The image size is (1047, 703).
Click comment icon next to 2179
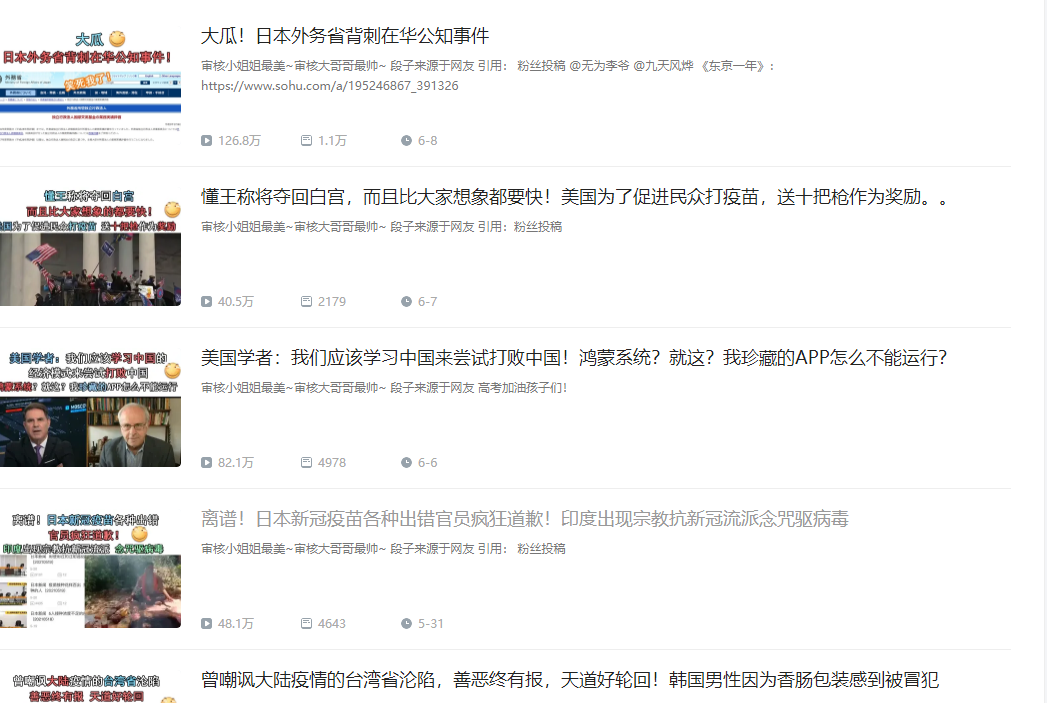point(306,301)
